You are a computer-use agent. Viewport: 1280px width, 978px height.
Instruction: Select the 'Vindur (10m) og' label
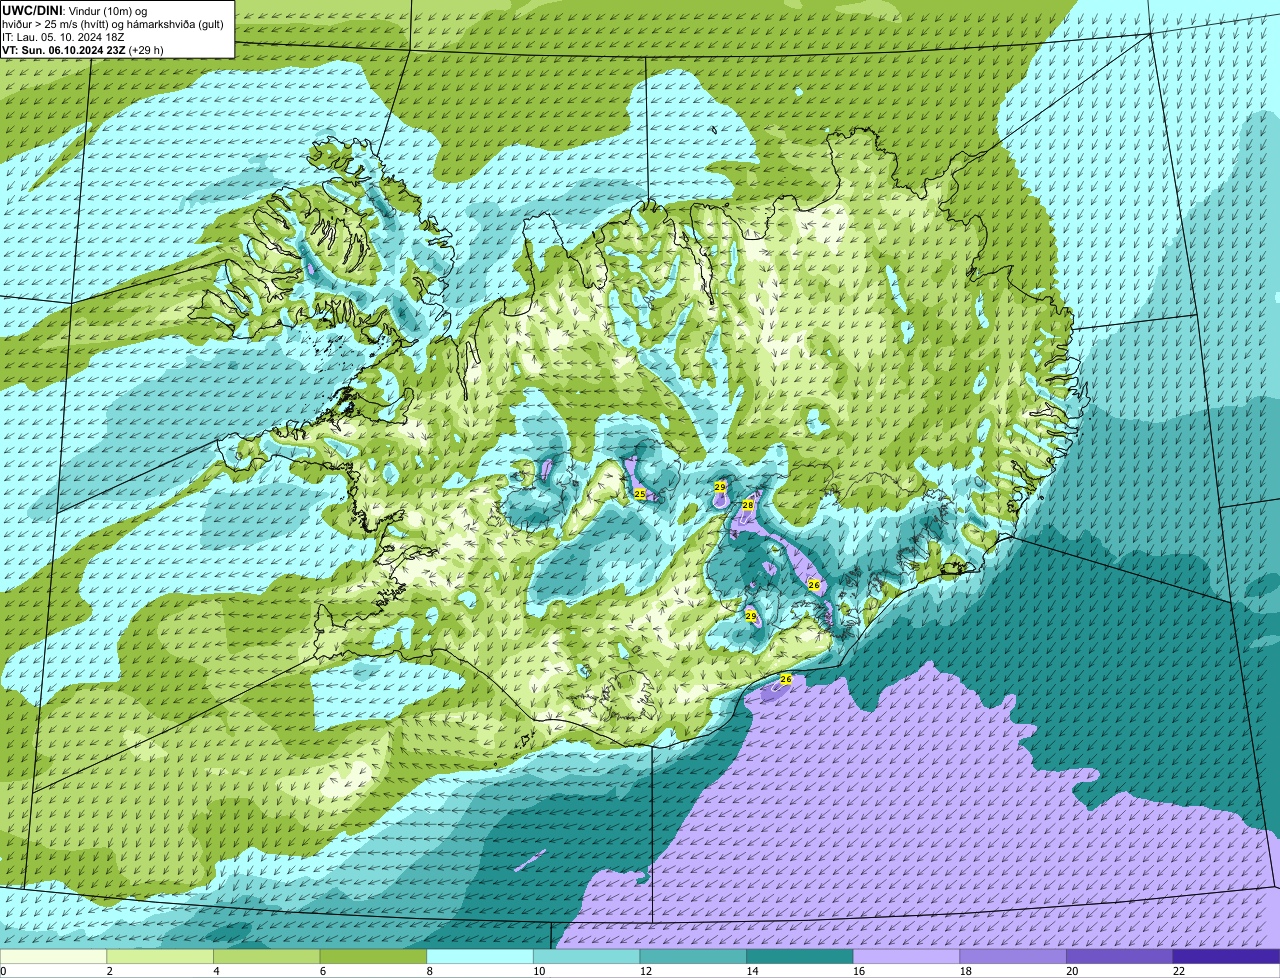pyautogui.click(x=108, y=10)
